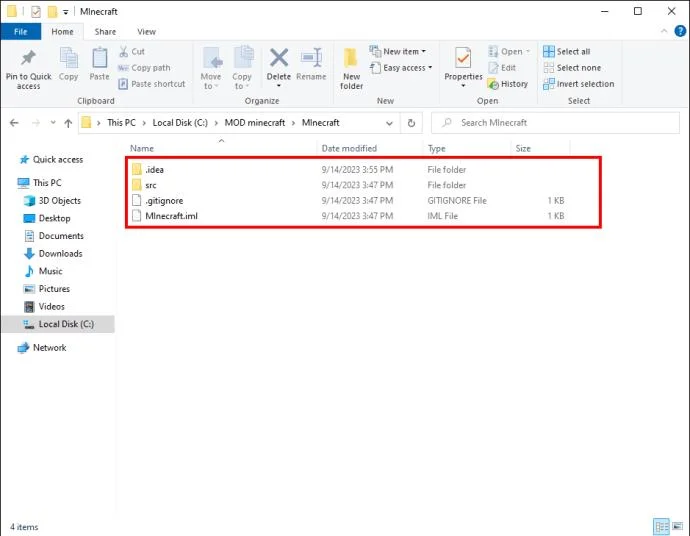
Task: Open Pictures in the sidebar
Action: (47, 289)
